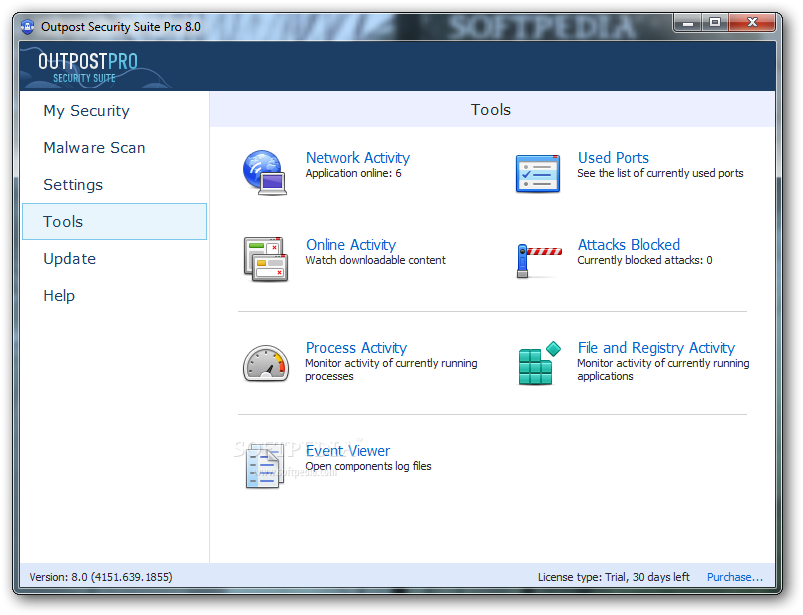This screenshot has height=615, width=803.
Task: Click the version number in status bar
Action: tap(101, 577)
